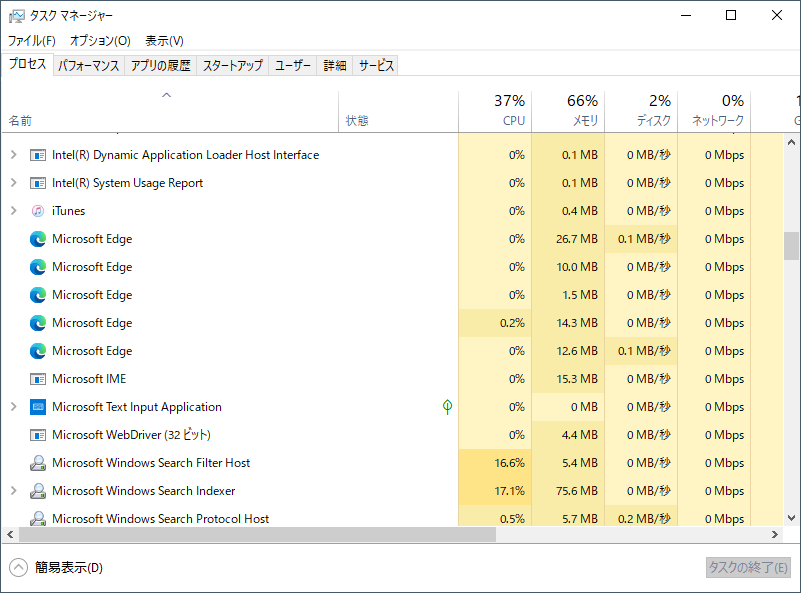Click the 15.3 MB memory cell
801x593 pixels.
(568, 379)
